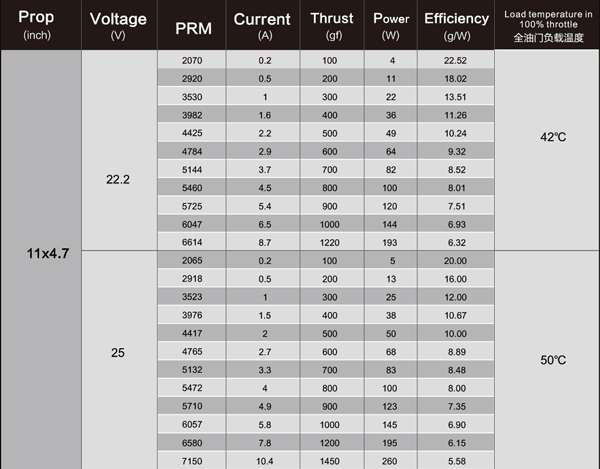Click the 42°C load temperature cell
Screen dimensions: 600x469
point(546,137)
